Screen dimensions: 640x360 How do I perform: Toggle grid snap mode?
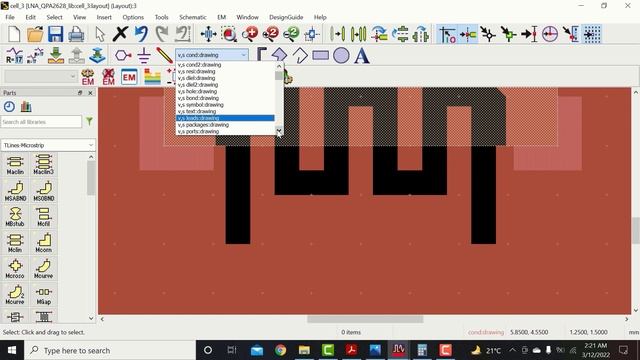591,34
